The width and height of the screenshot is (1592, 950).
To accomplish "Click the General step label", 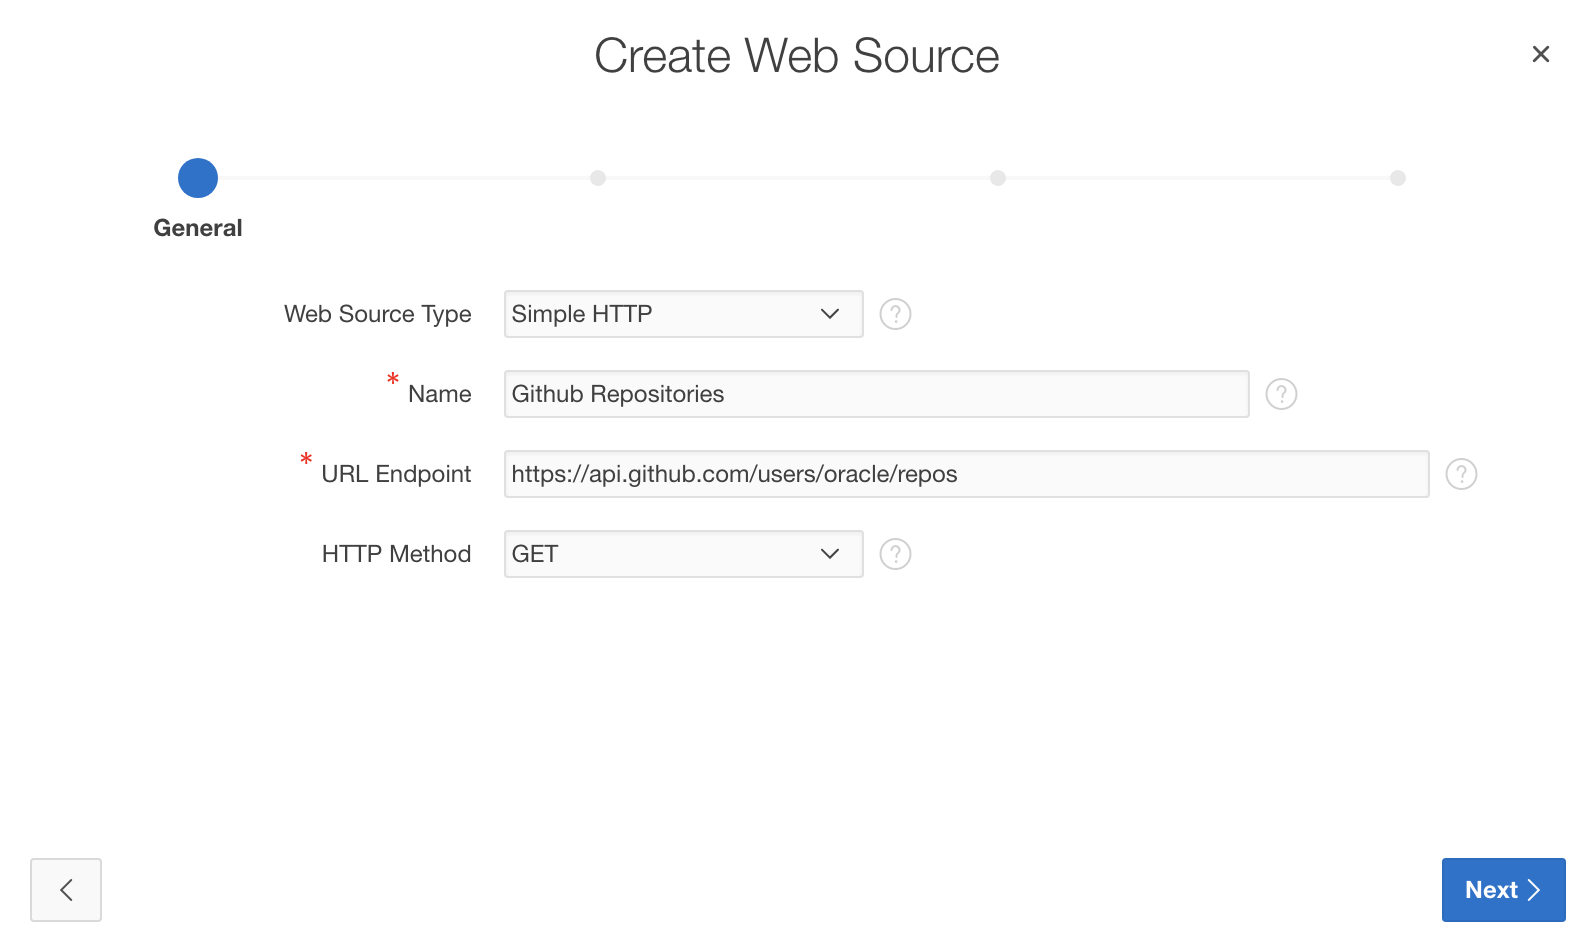I will coord(198,228).
